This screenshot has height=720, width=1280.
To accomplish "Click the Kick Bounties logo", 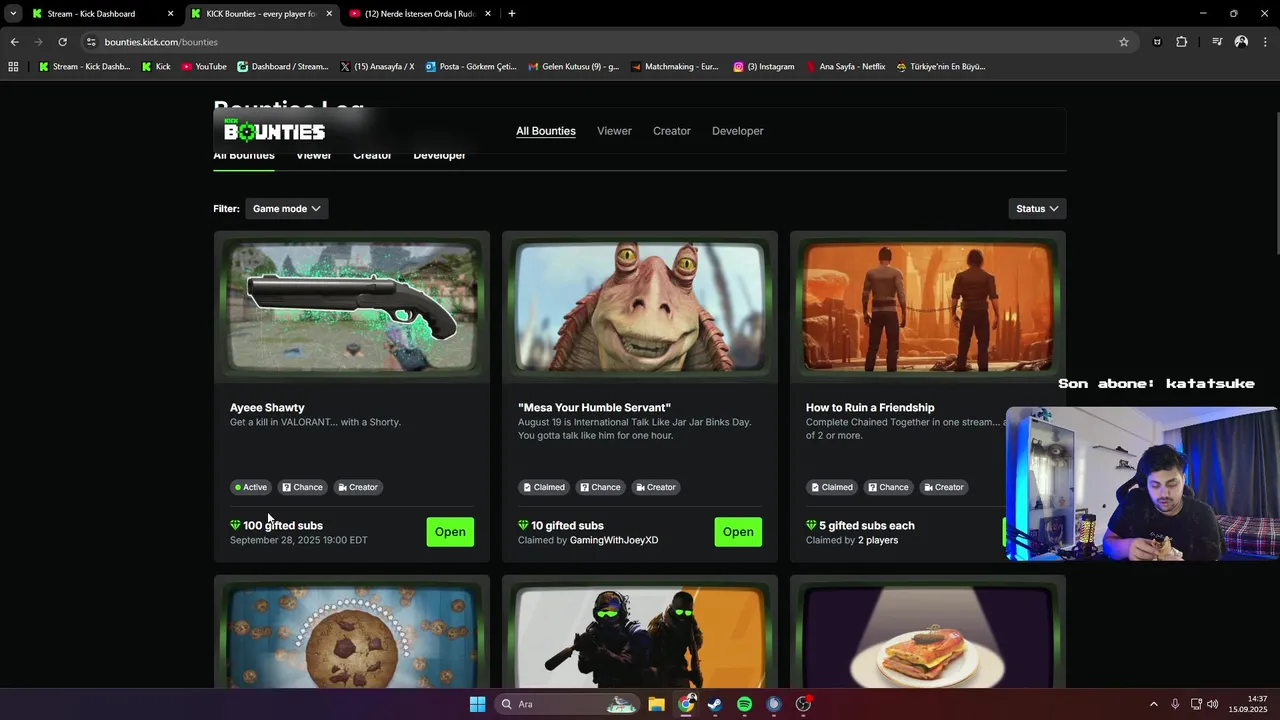I will click(x=274, y=131).
